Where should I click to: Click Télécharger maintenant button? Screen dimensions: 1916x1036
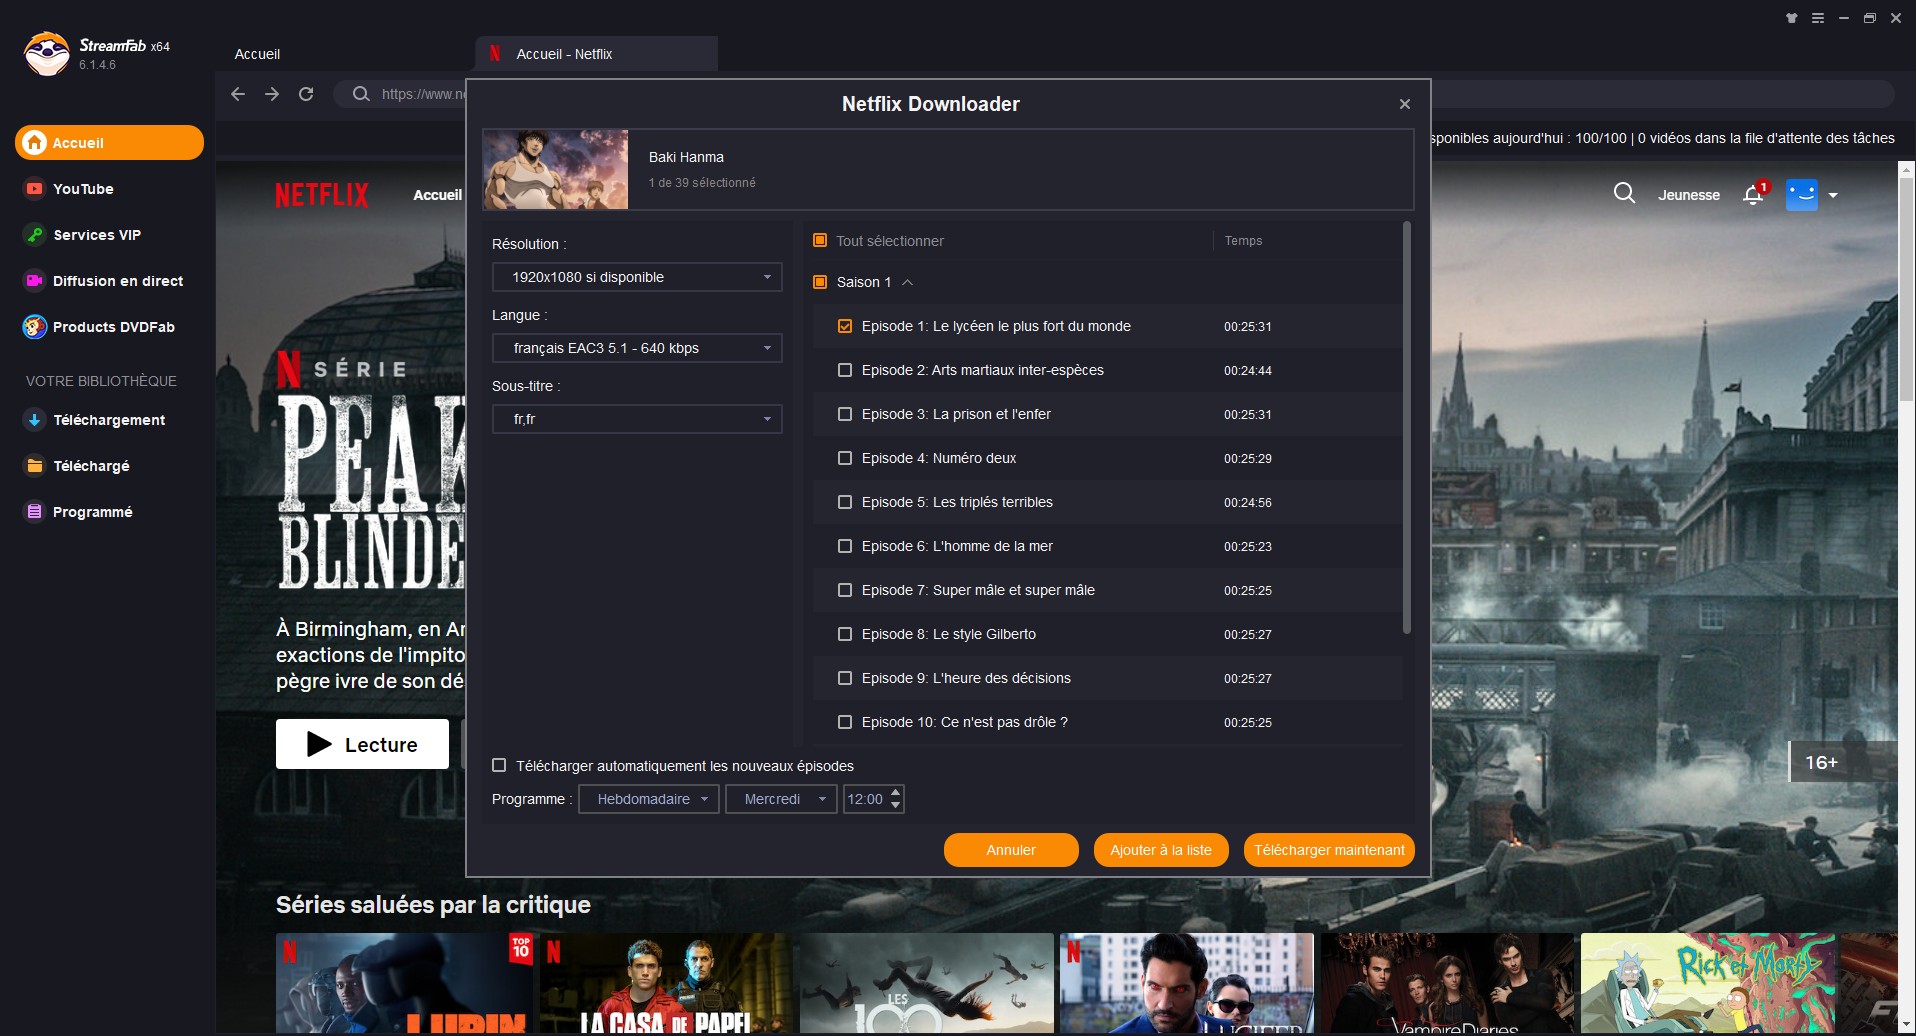(x=1329, y=850)
